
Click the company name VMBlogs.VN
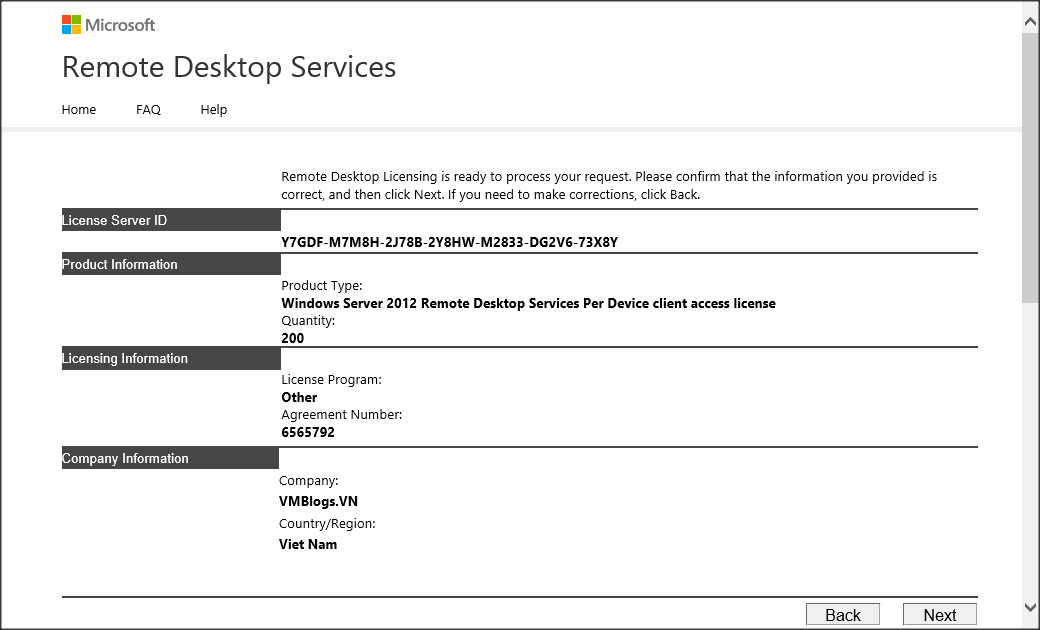pos(318,502)
